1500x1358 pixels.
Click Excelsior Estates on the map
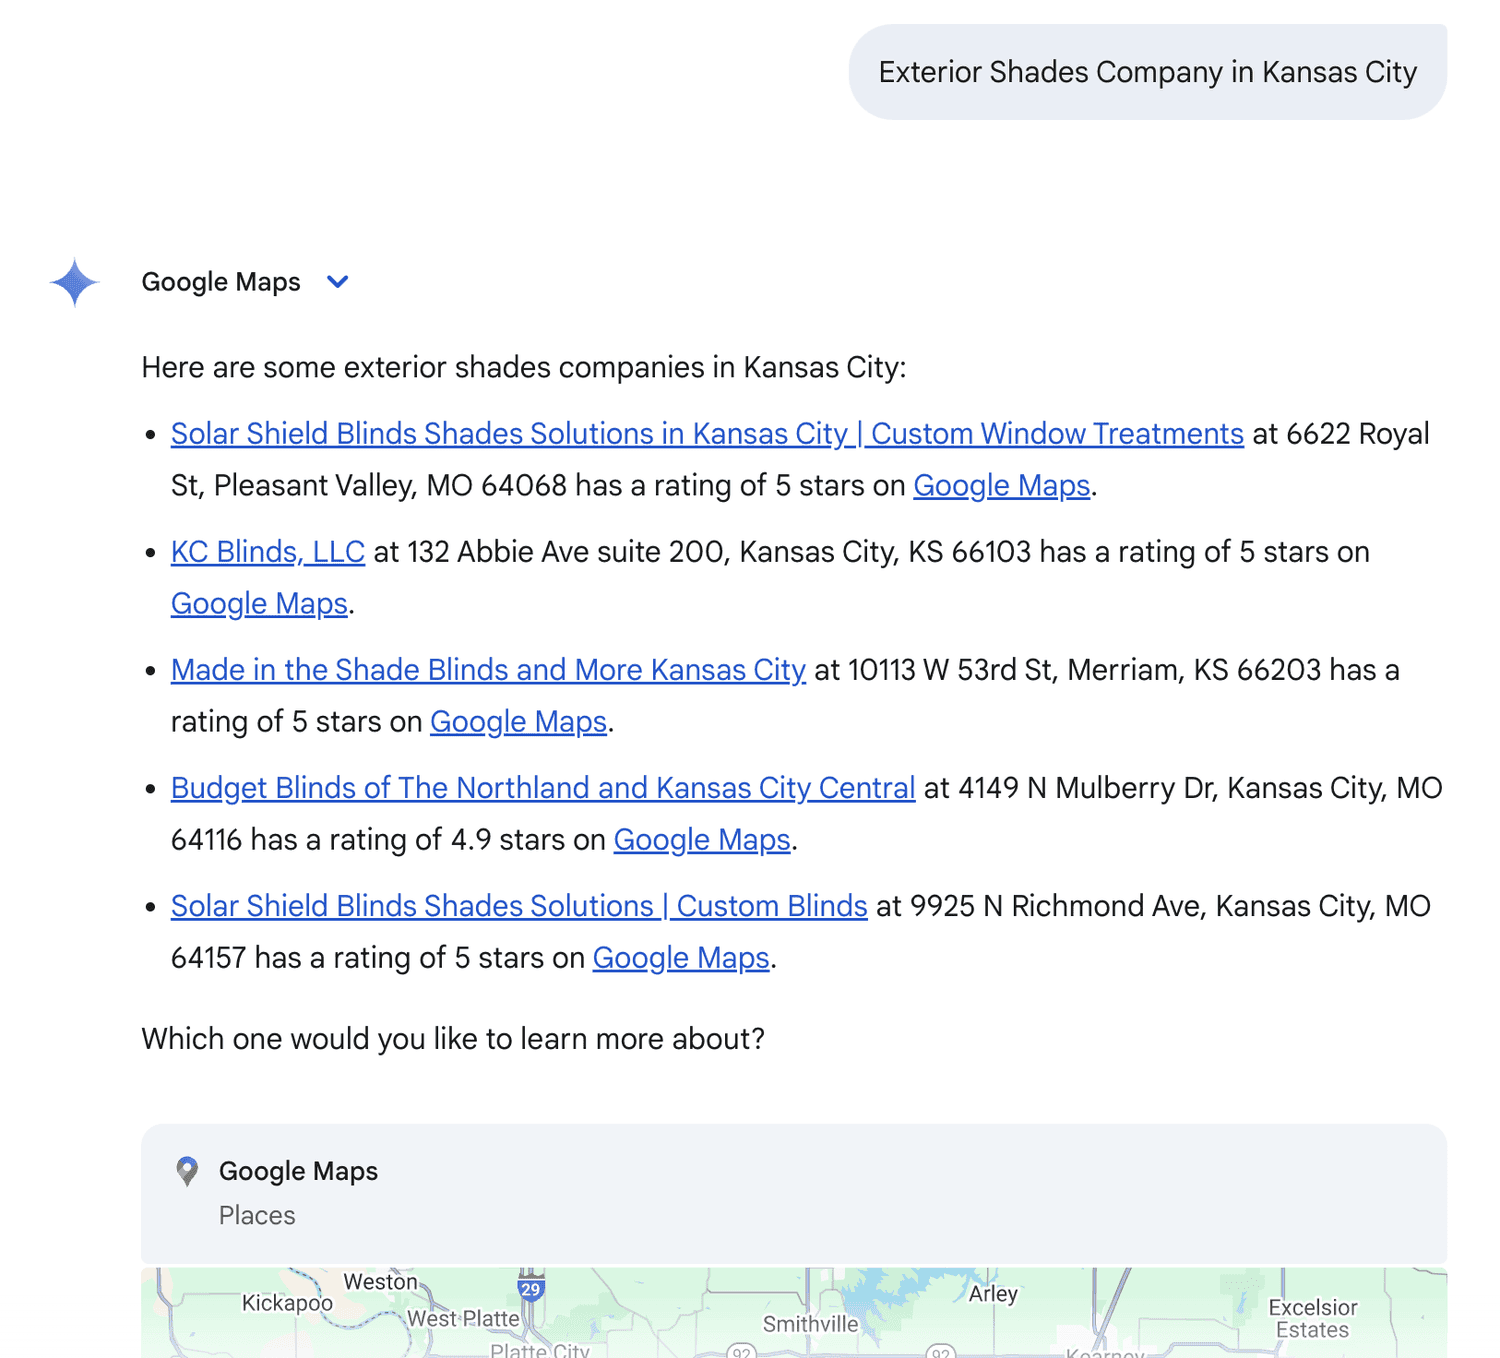point(1313,1318)
